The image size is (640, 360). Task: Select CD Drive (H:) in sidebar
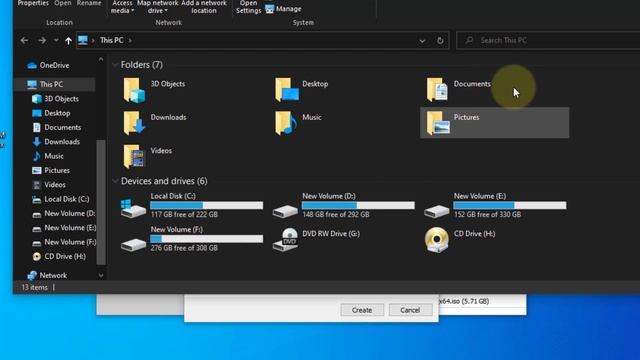[59, 256]
